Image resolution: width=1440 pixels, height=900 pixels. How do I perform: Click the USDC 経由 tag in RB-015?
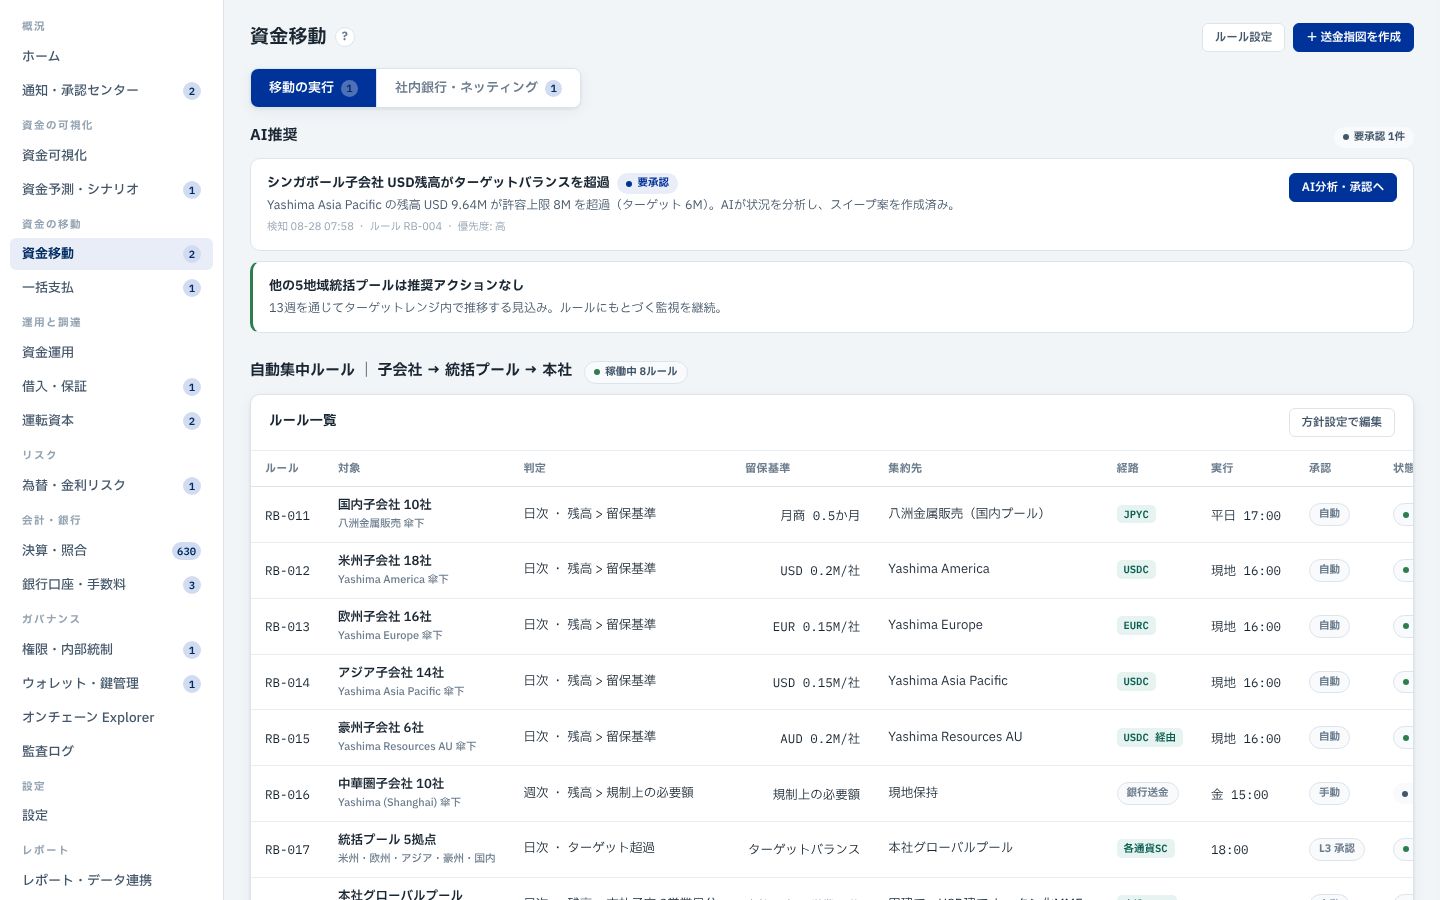tap(1150, 738)
